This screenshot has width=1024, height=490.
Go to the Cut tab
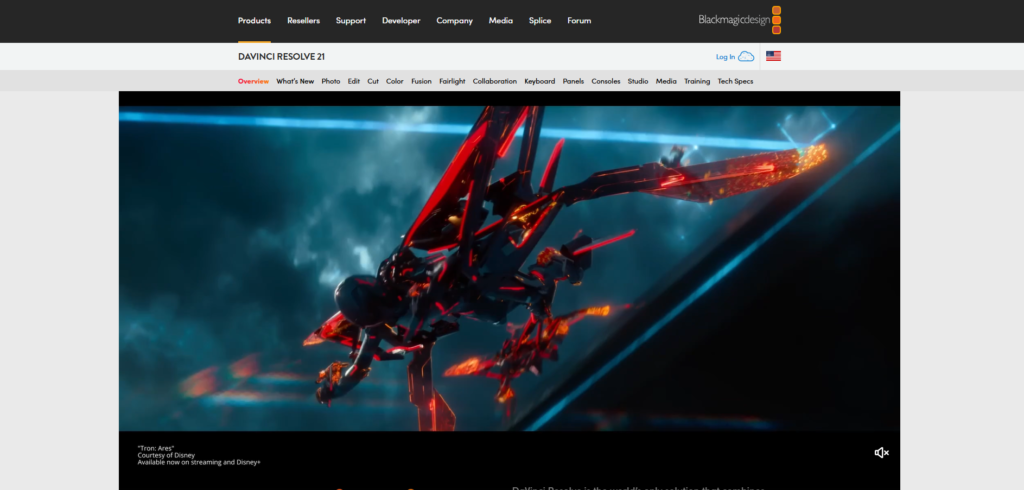373,82
